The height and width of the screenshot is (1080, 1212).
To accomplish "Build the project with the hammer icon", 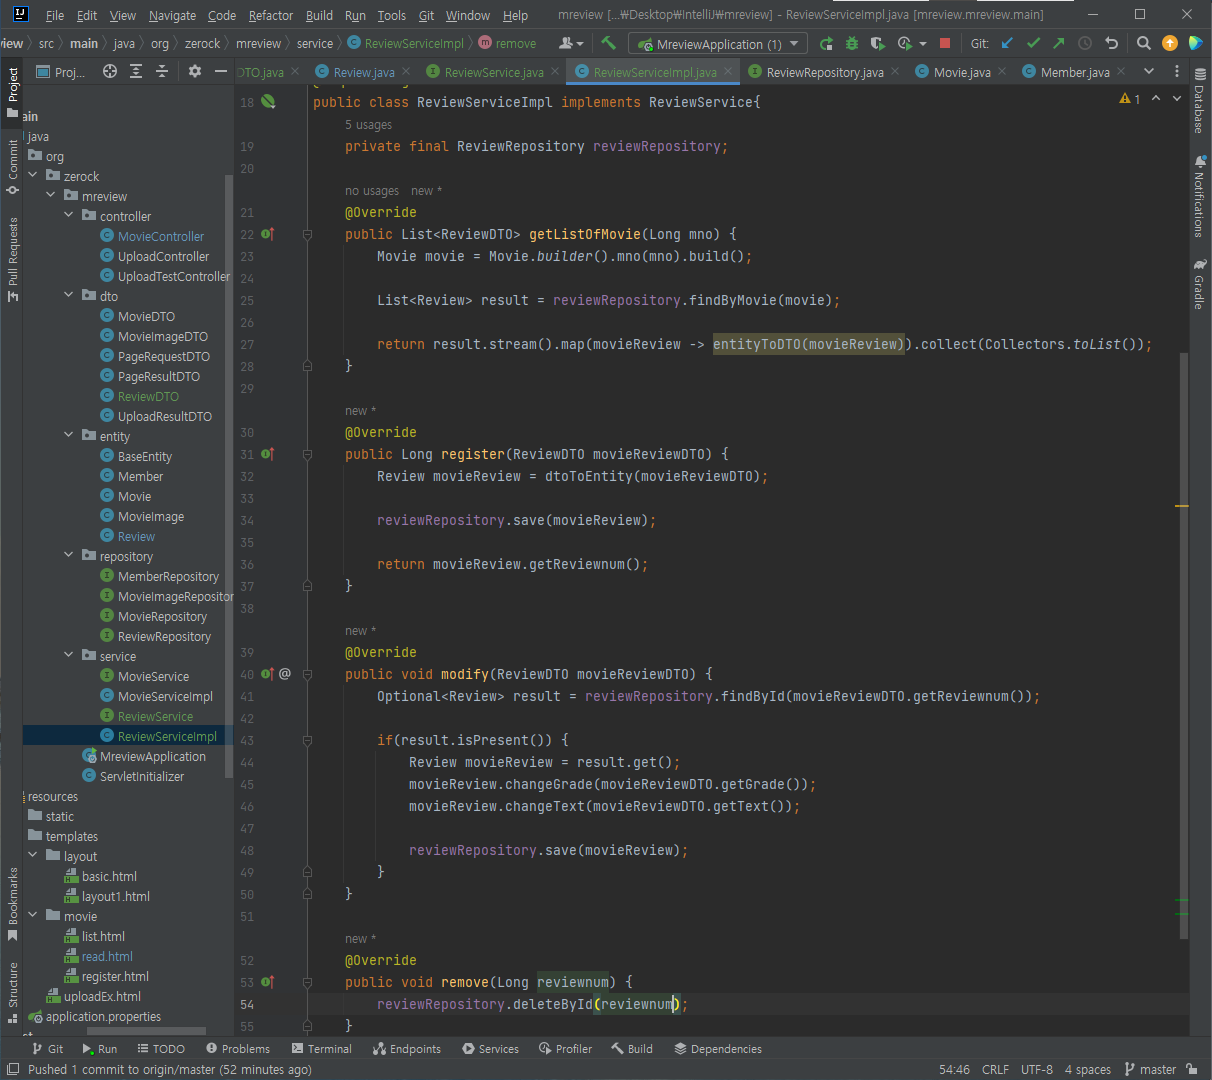I will coord(608,43).
